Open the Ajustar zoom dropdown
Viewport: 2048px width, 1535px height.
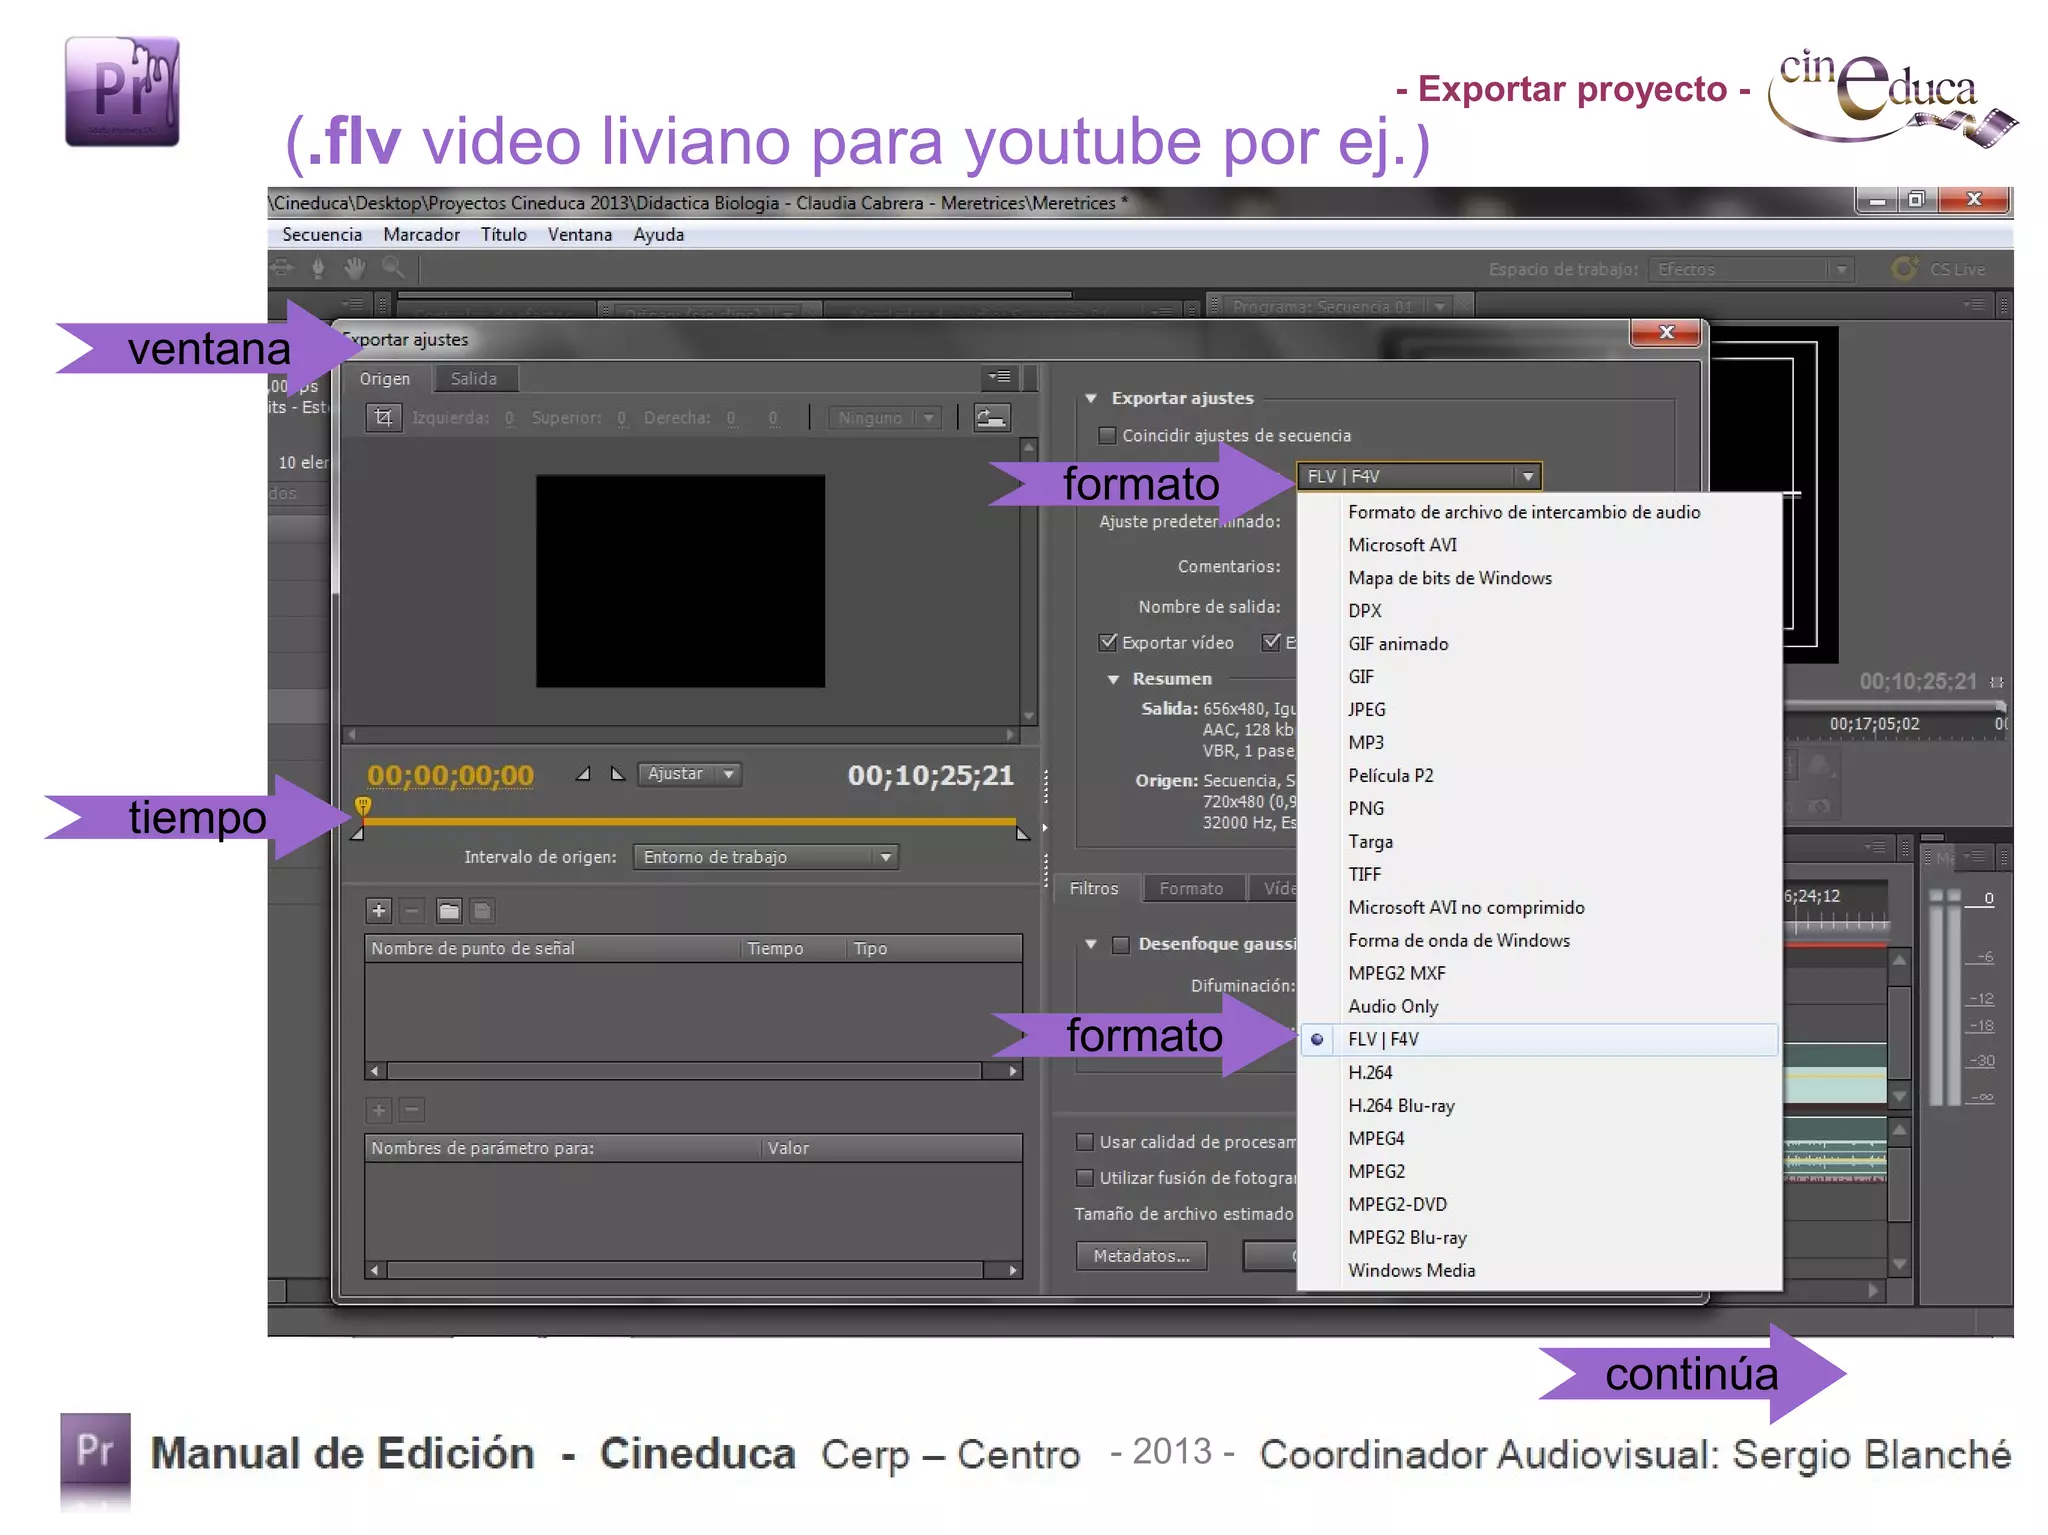(x=689, y=774)
